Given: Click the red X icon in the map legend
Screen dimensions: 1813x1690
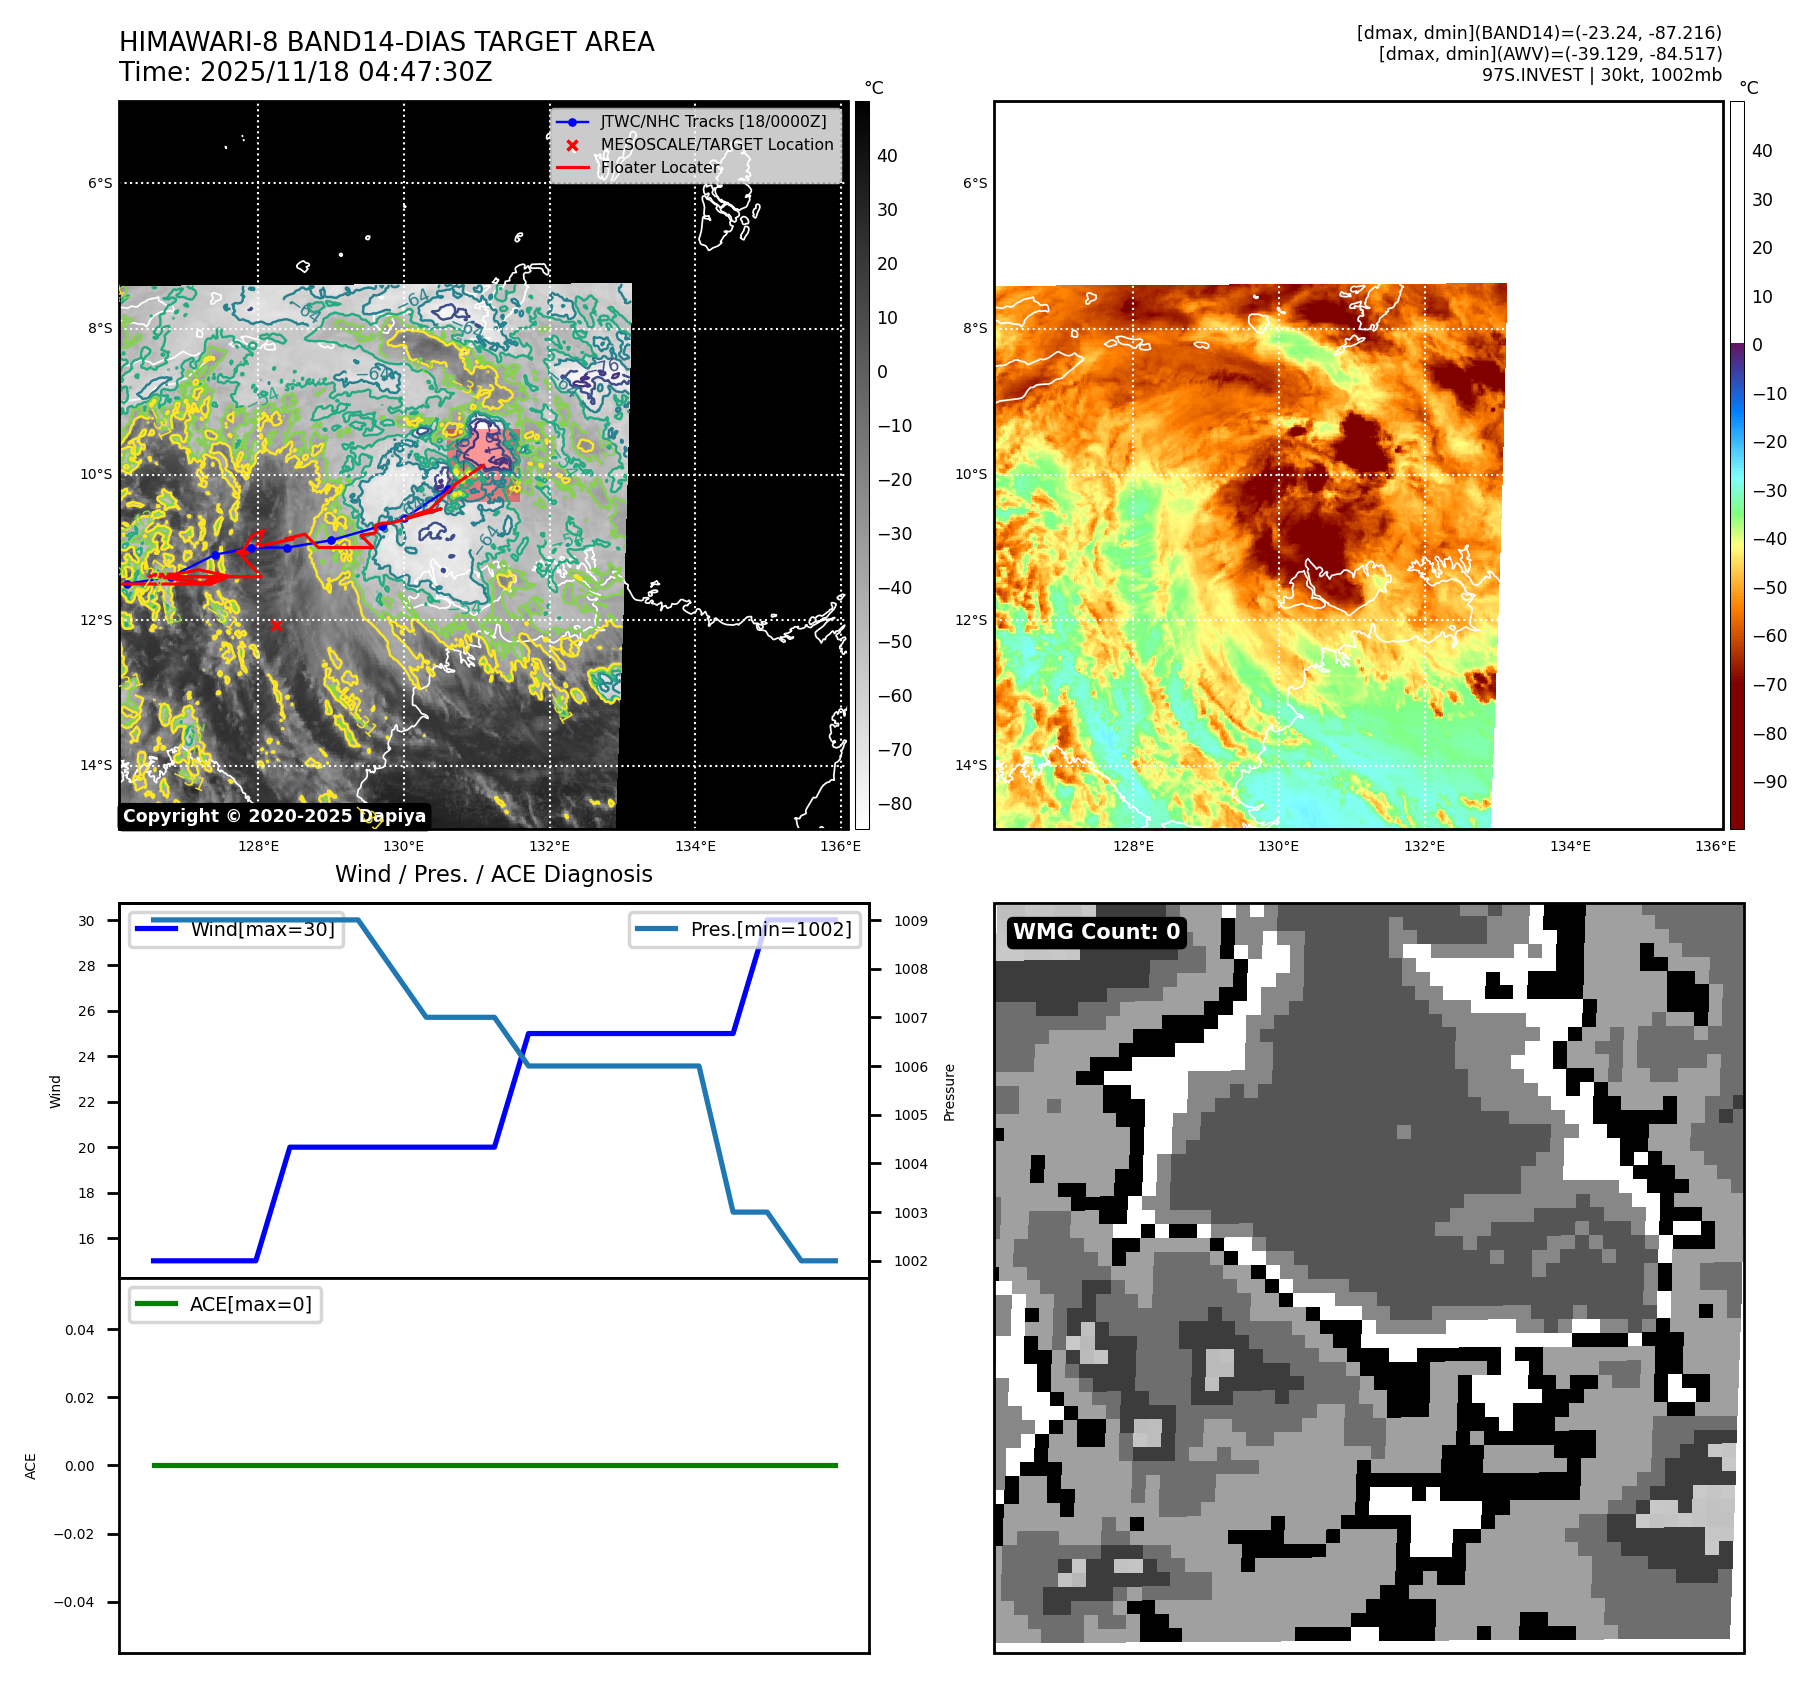Looking at the screenshot, I should [572, 145].
